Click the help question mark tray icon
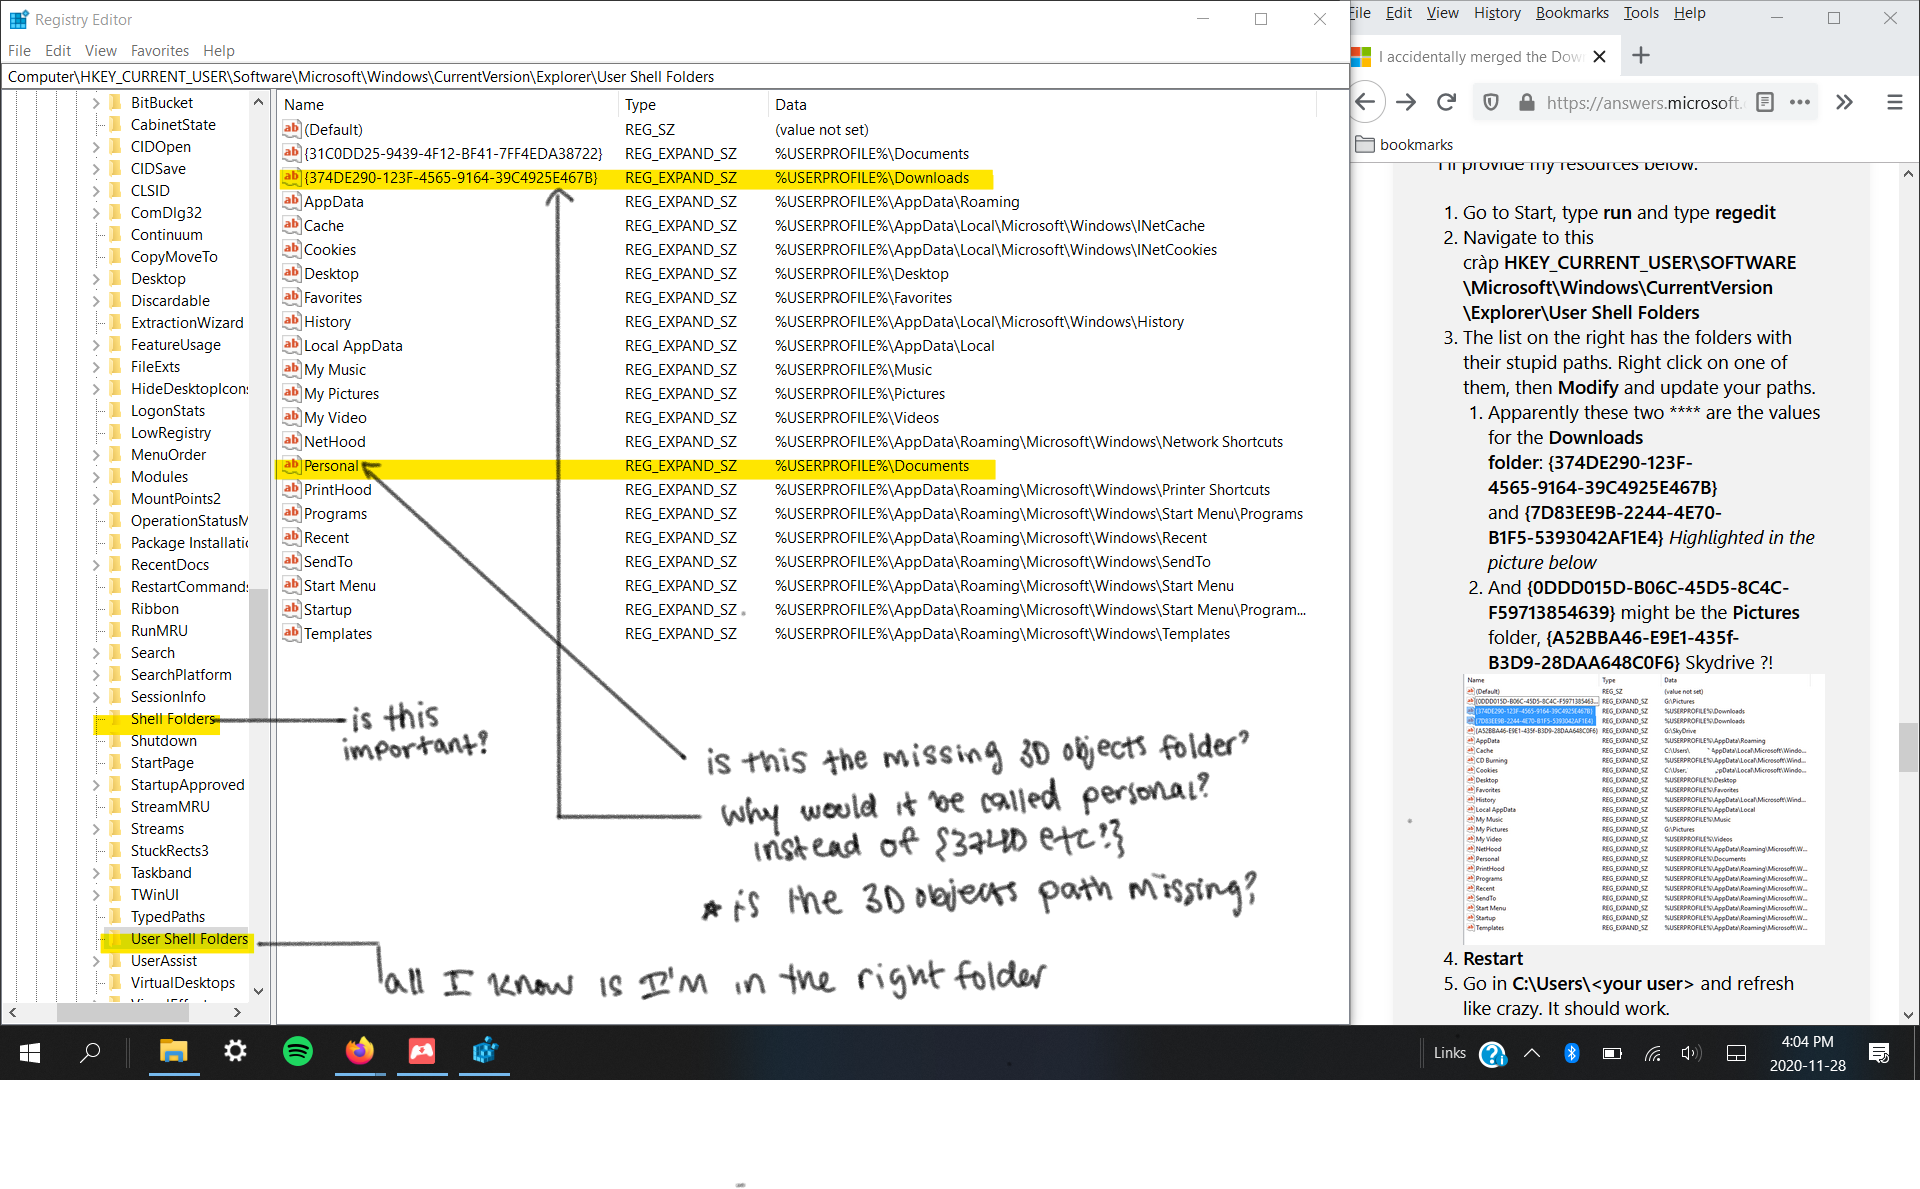Viewport: 1920px width, 1189px height. (1492, 1053)
